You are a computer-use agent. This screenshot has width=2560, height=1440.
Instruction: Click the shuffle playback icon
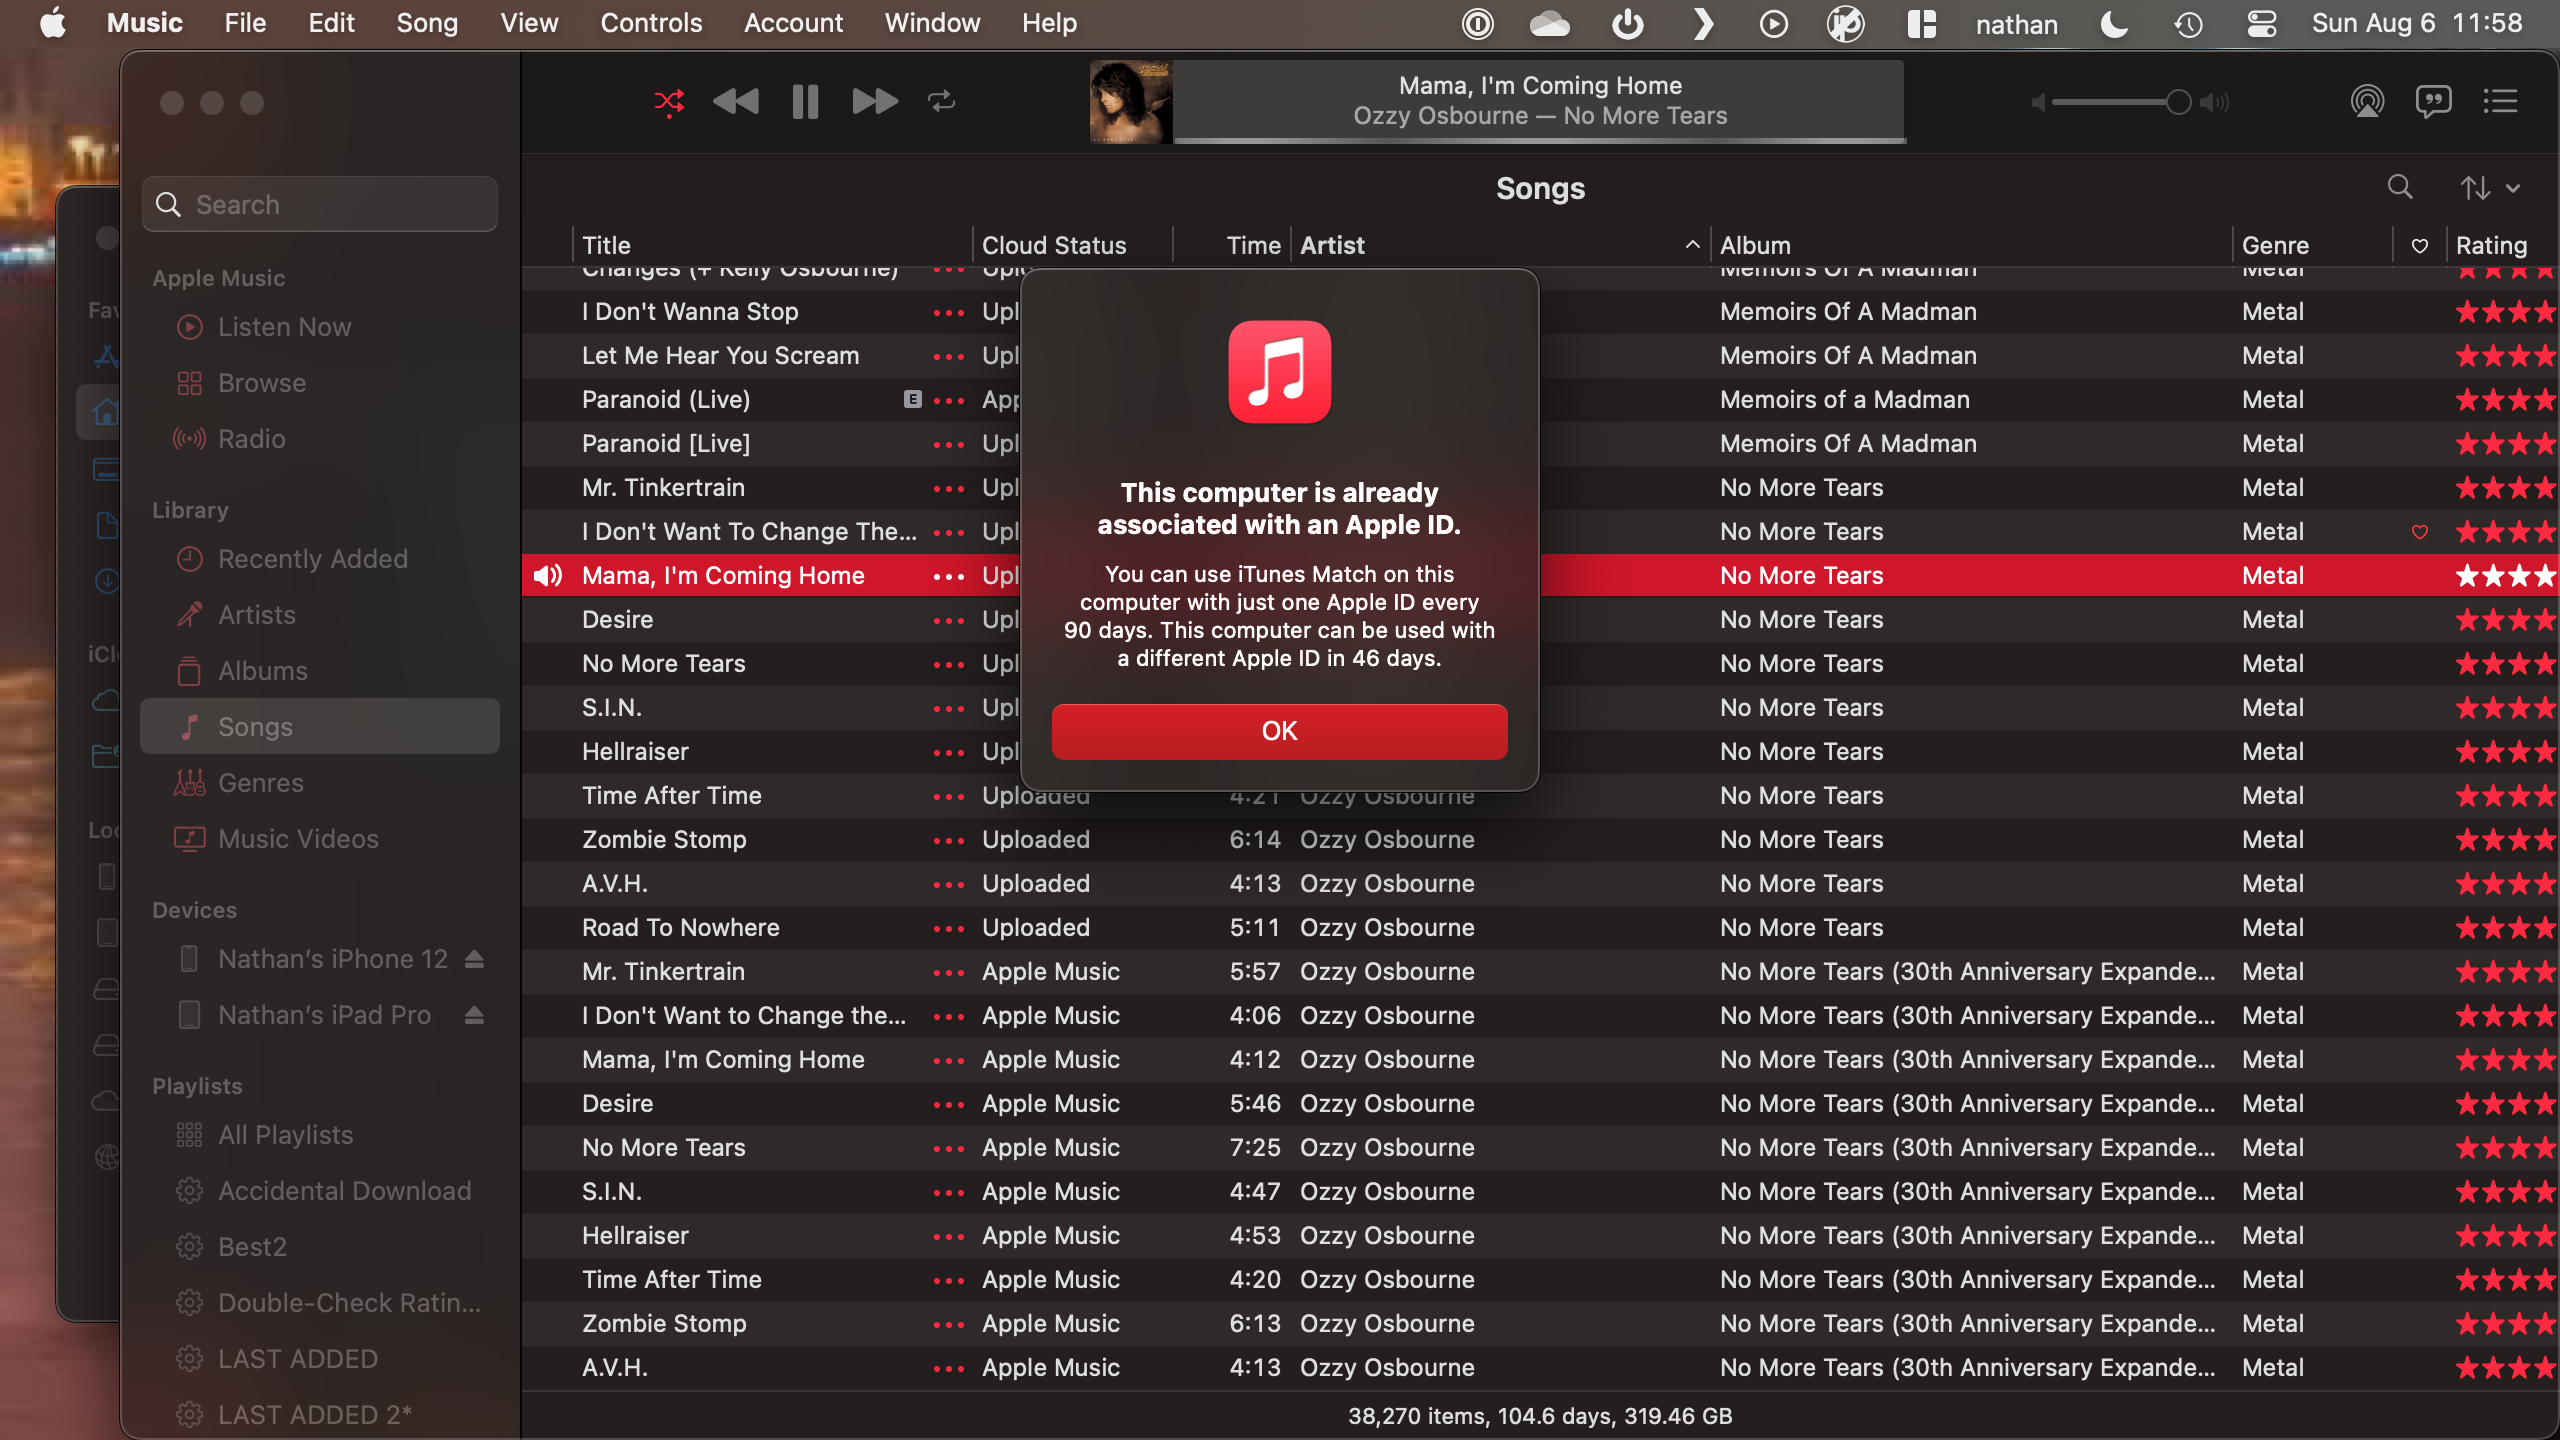point(668,100)
